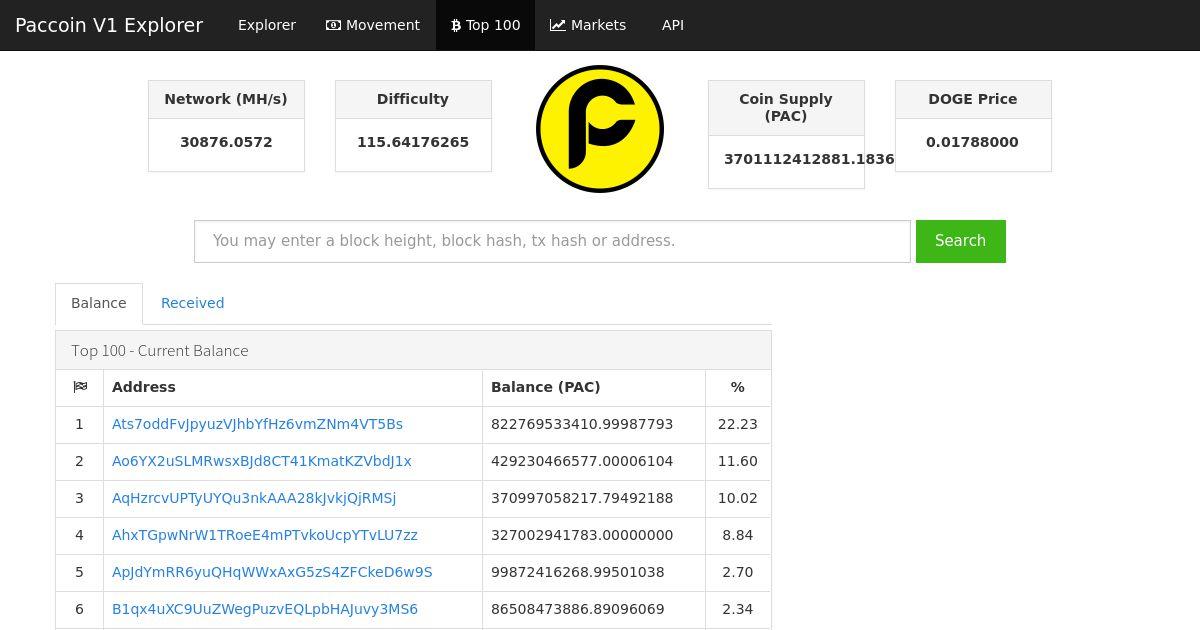The width and height of the screenshot is (1200, 630).
Task: Open address AqHzrcvUPTyUYQu3nkAAA28kJvkjQjRMSj
Action: coord(254,498)
